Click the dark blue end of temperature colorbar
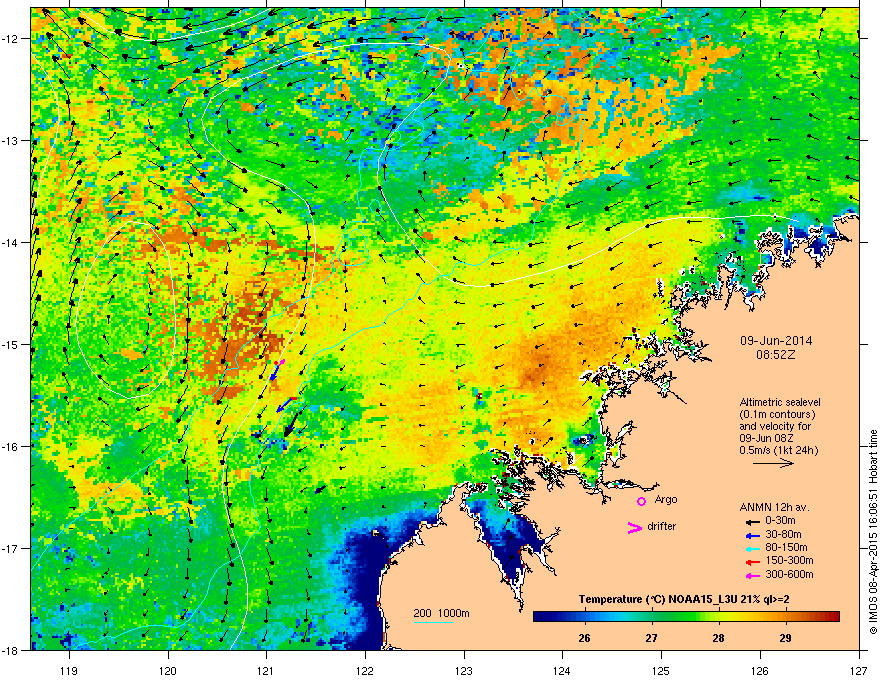 click(540, 617)
